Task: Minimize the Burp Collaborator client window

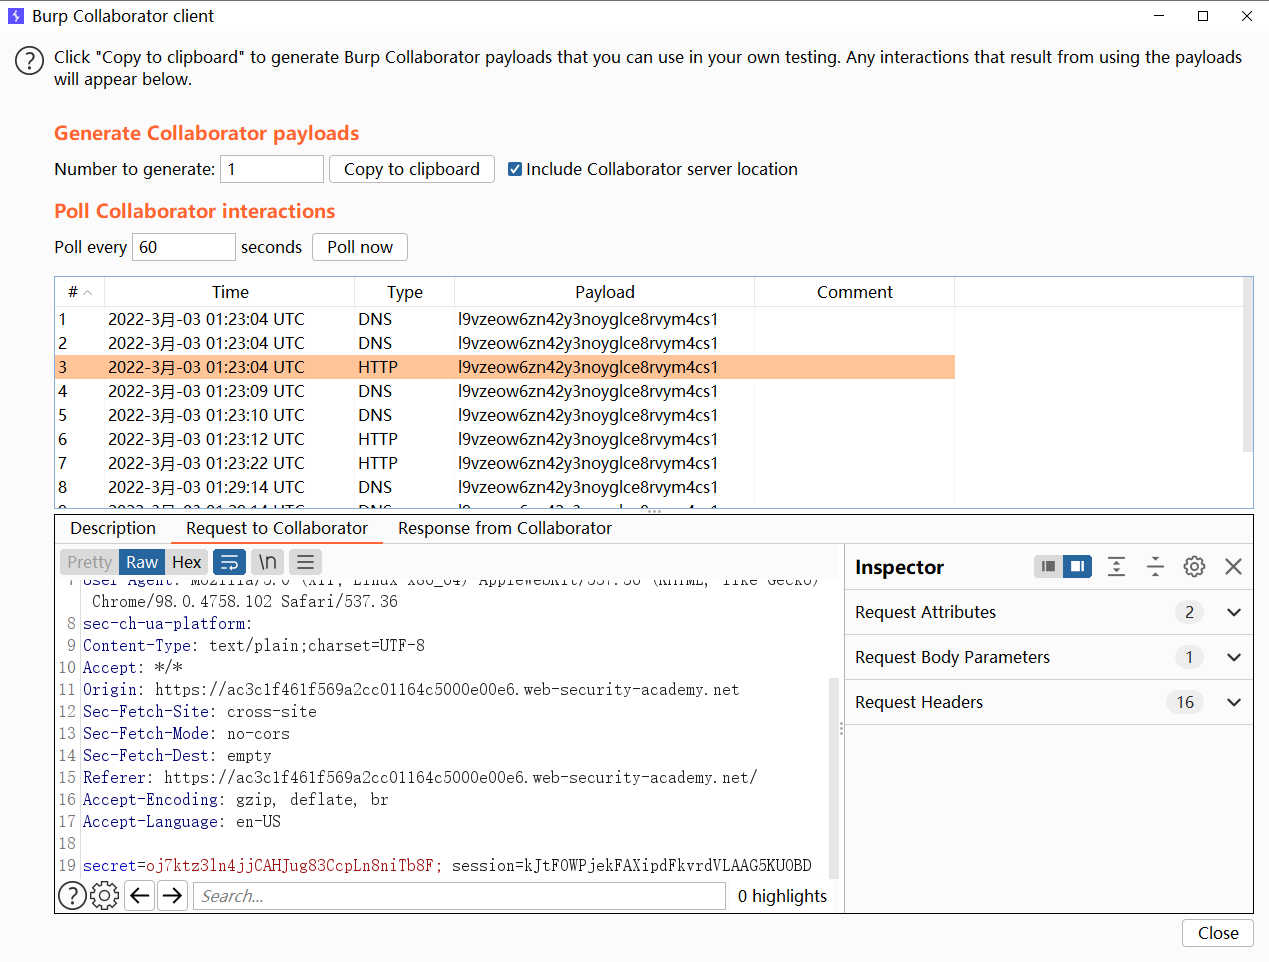Action: point(1159,16)
